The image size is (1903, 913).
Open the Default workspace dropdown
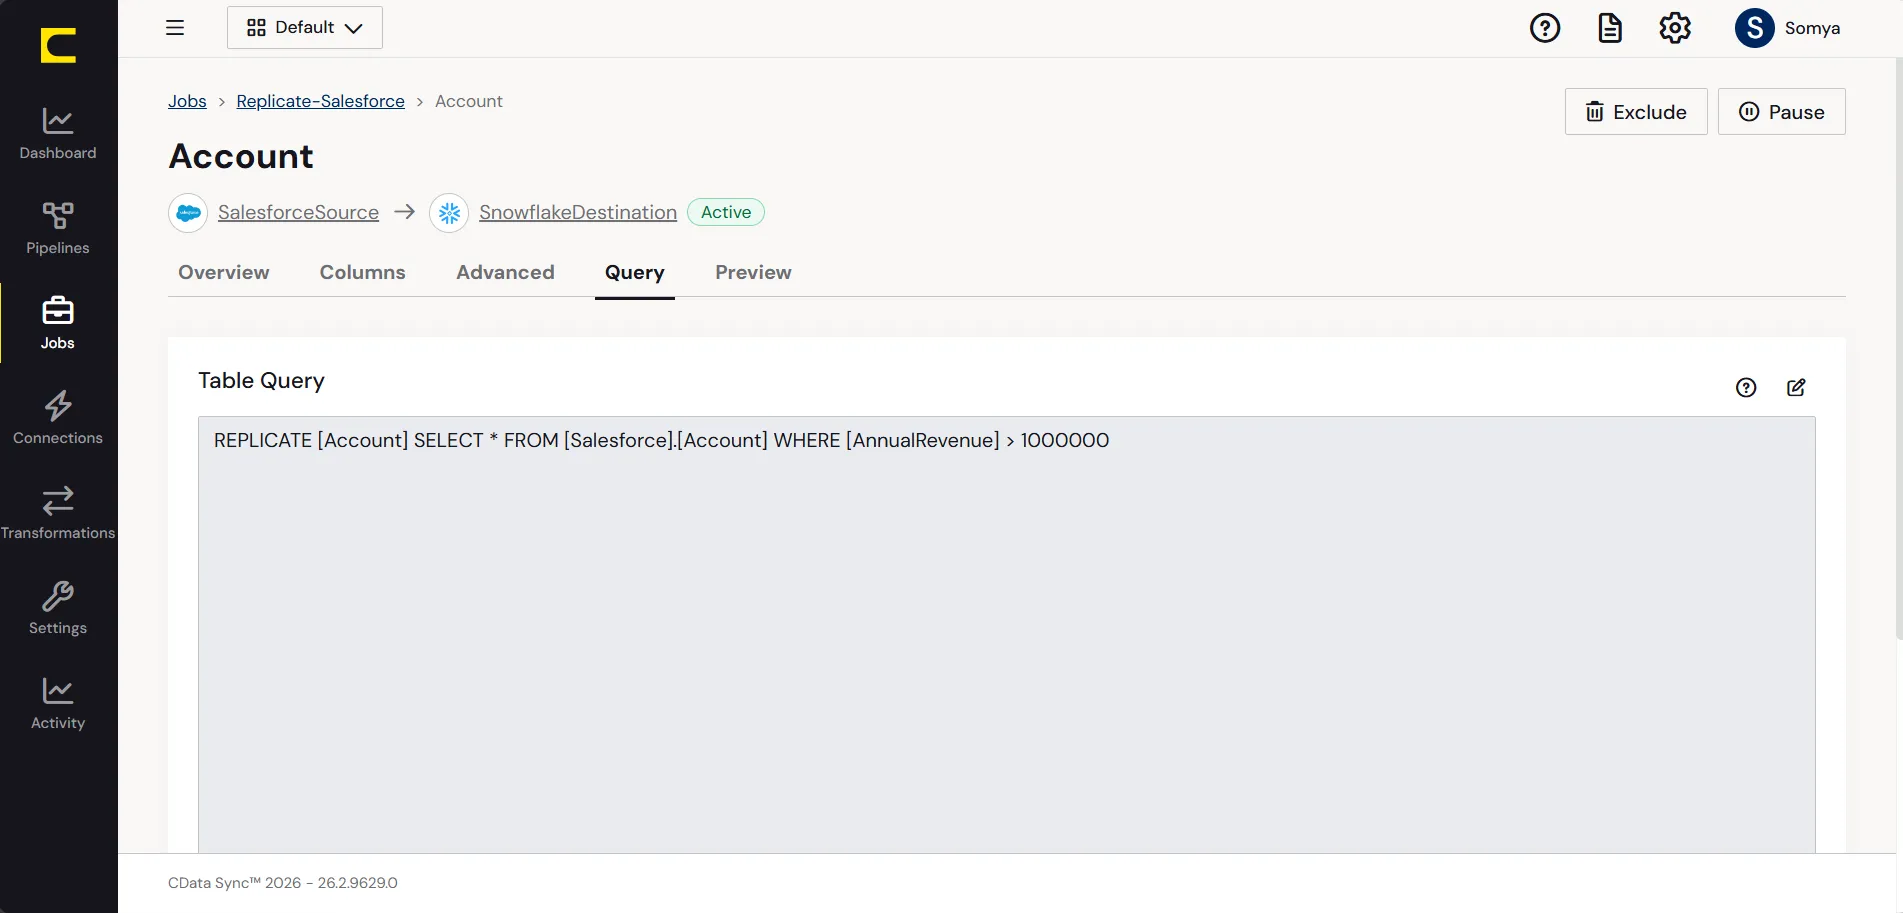[x=305, y=28]
